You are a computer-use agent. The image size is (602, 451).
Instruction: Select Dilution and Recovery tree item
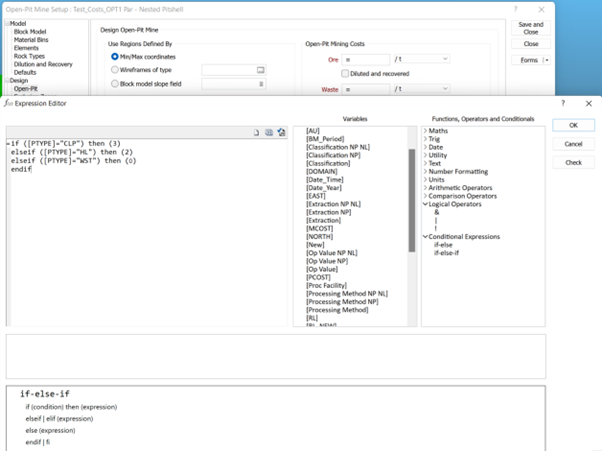[x=43, y=64]
